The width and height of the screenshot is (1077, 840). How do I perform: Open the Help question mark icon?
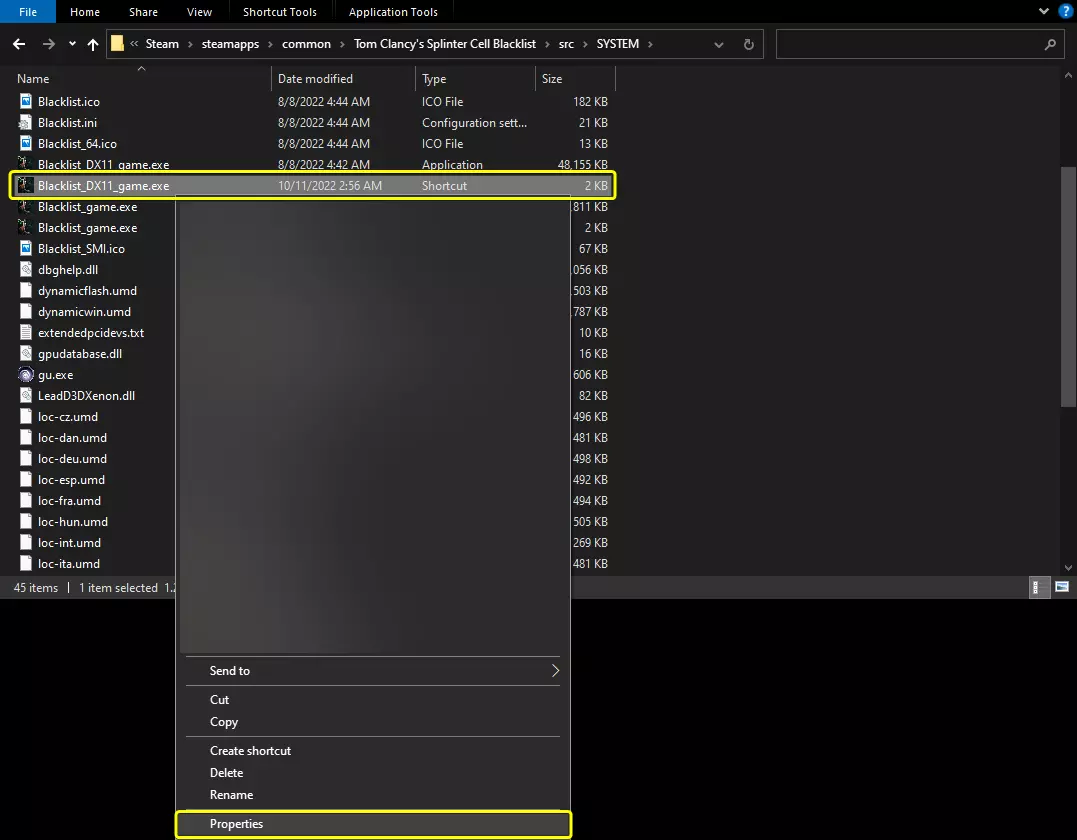coord(1066,11)
